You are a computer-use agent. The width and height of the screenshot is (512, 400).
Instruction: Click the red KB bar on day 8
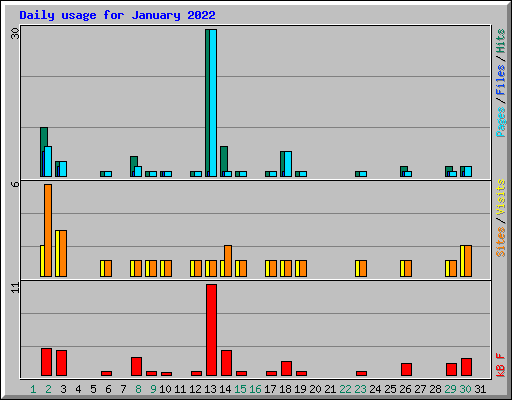pos(136,367)
